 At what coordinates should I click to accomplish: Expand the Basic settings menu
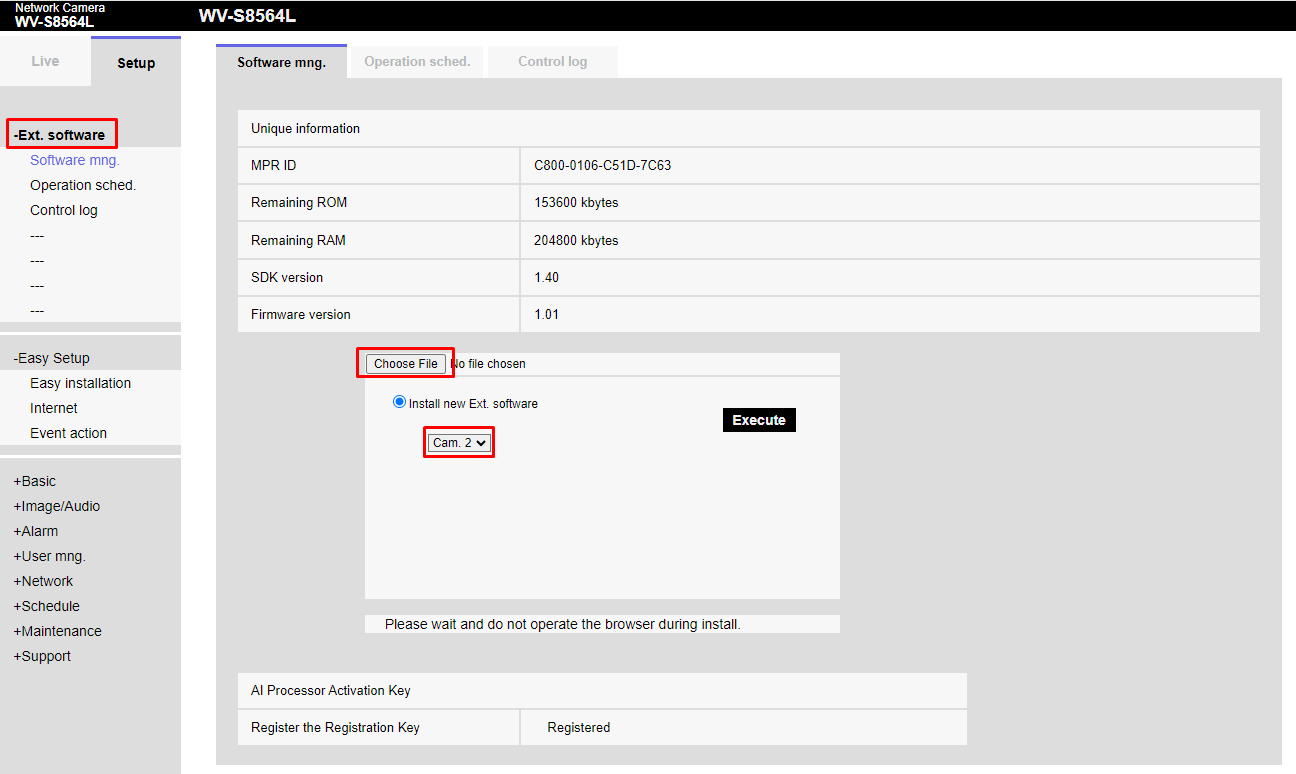35,481
